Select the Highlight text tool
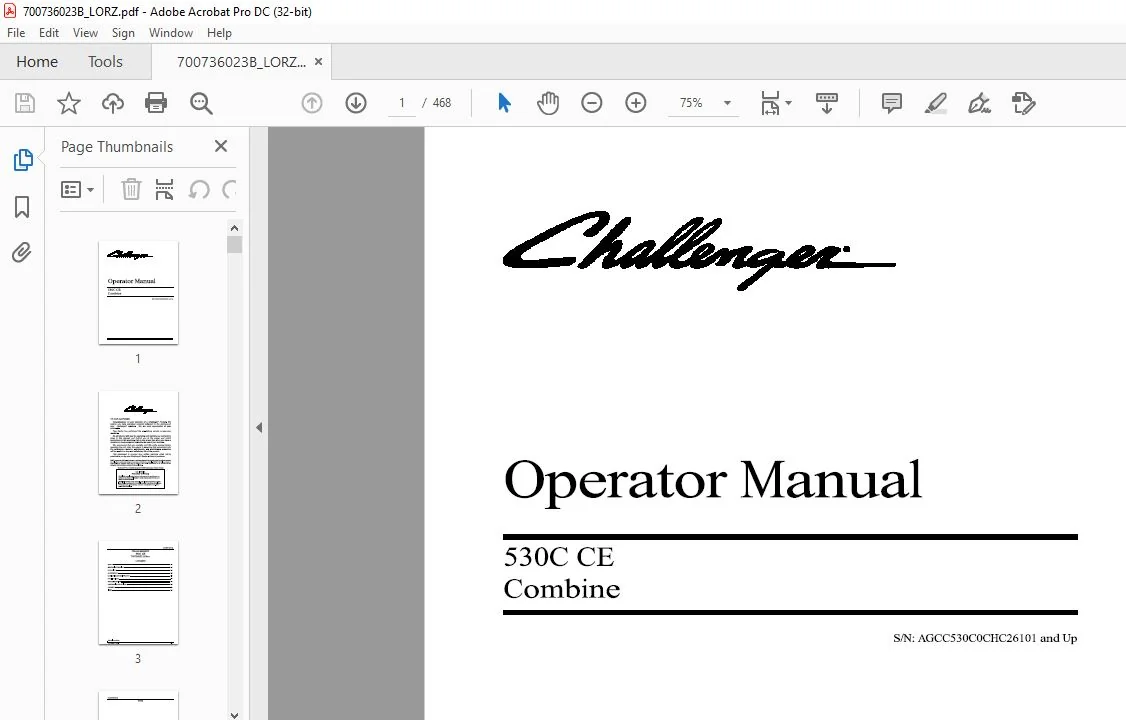This screenshot has width=1126, height=720. (x=935, y=103)
